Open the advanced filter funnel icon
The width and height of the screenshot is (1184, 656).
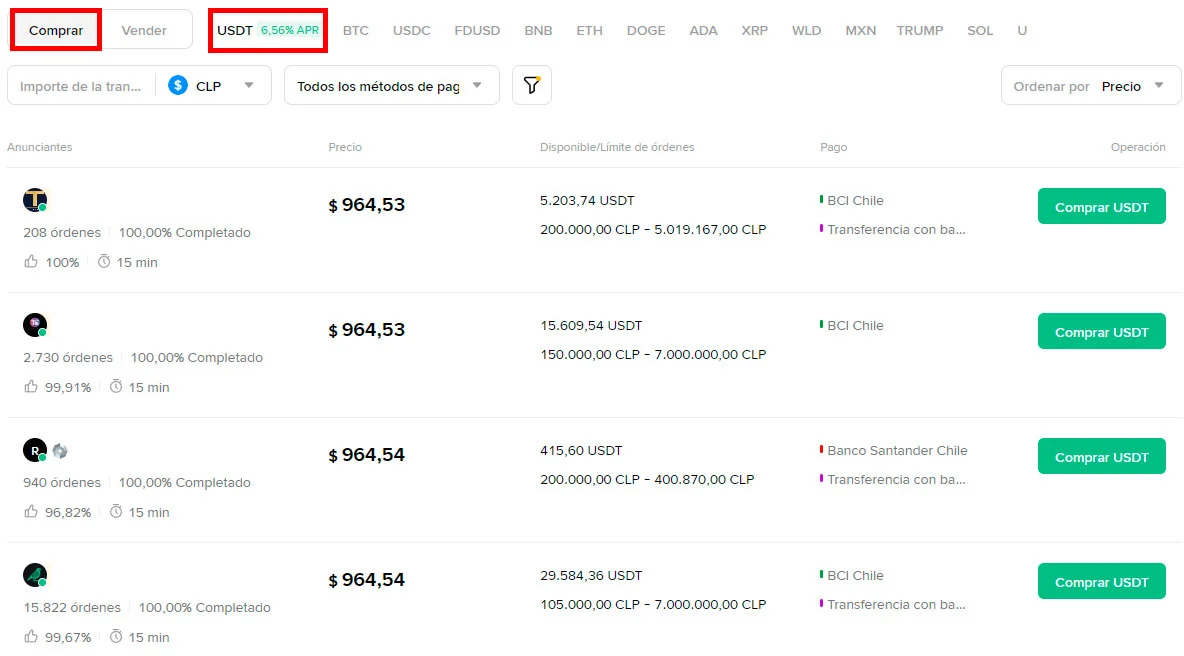tap(532, 85)
